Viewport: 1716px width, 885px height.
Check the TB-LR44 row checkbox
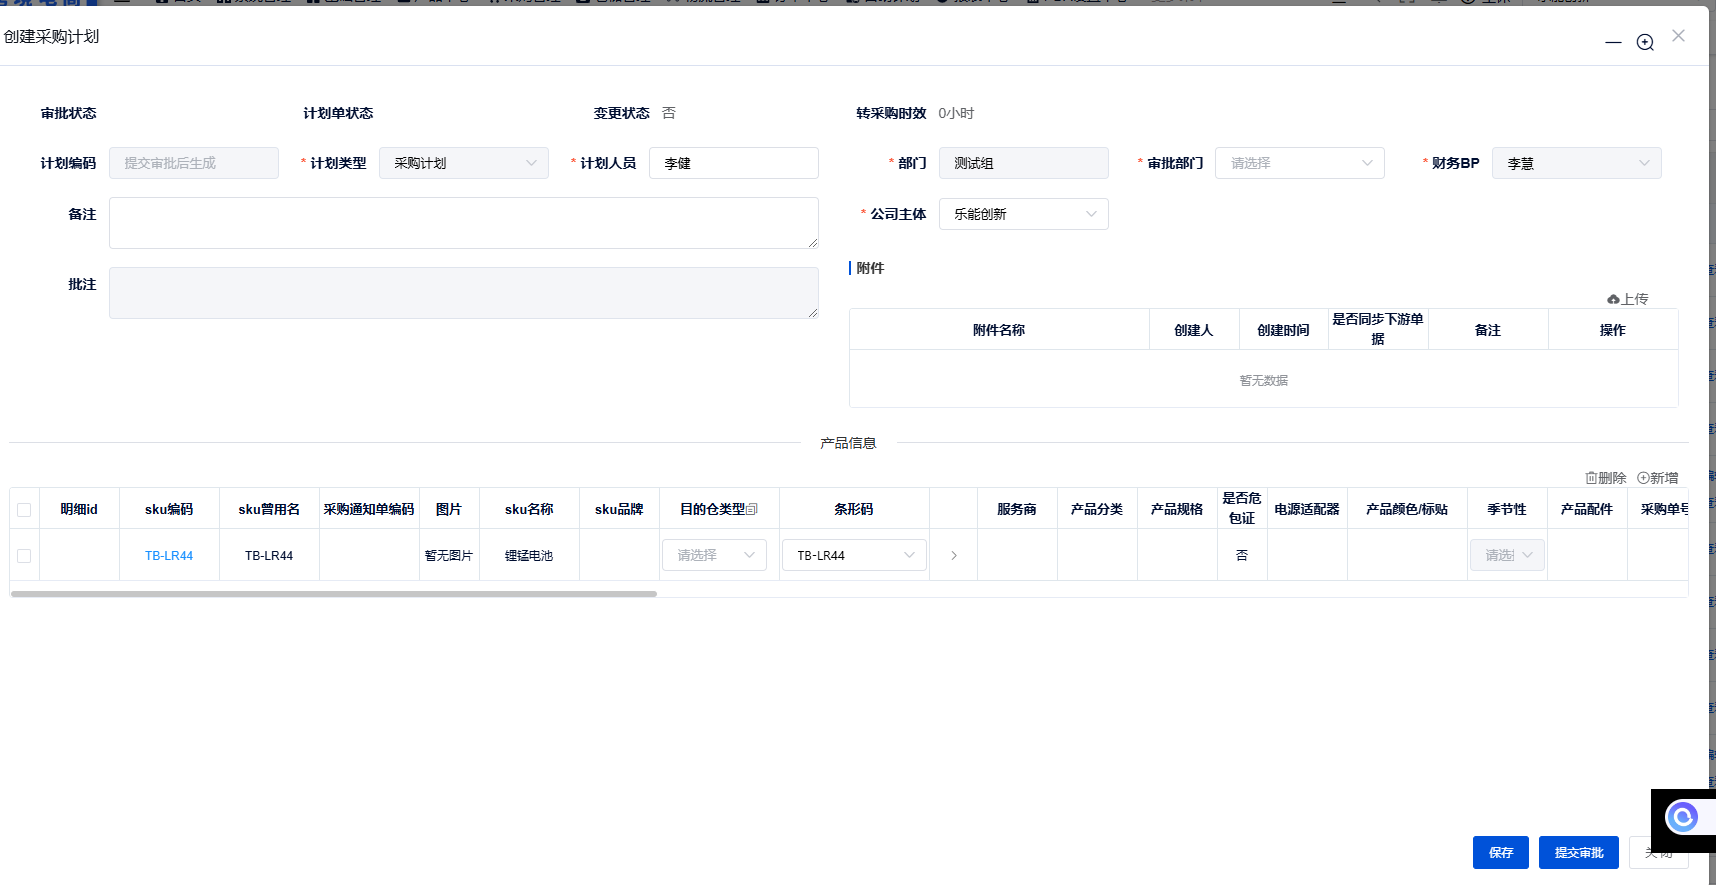pyautogui.click(x=24, y=556)
